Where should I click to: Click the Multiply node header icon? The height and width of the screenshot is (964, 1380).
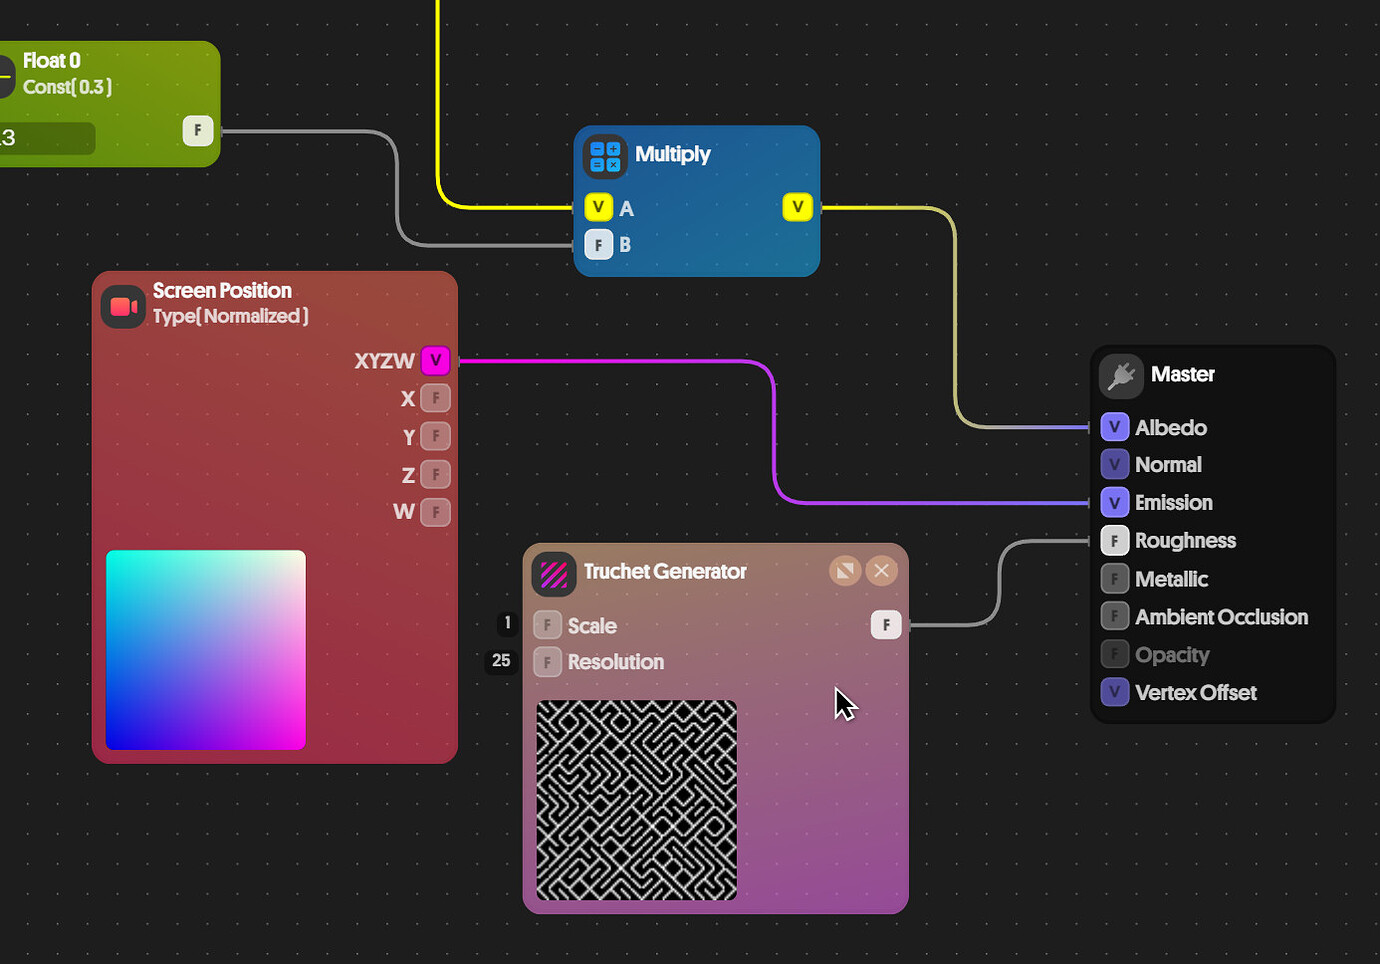(604, 155)
